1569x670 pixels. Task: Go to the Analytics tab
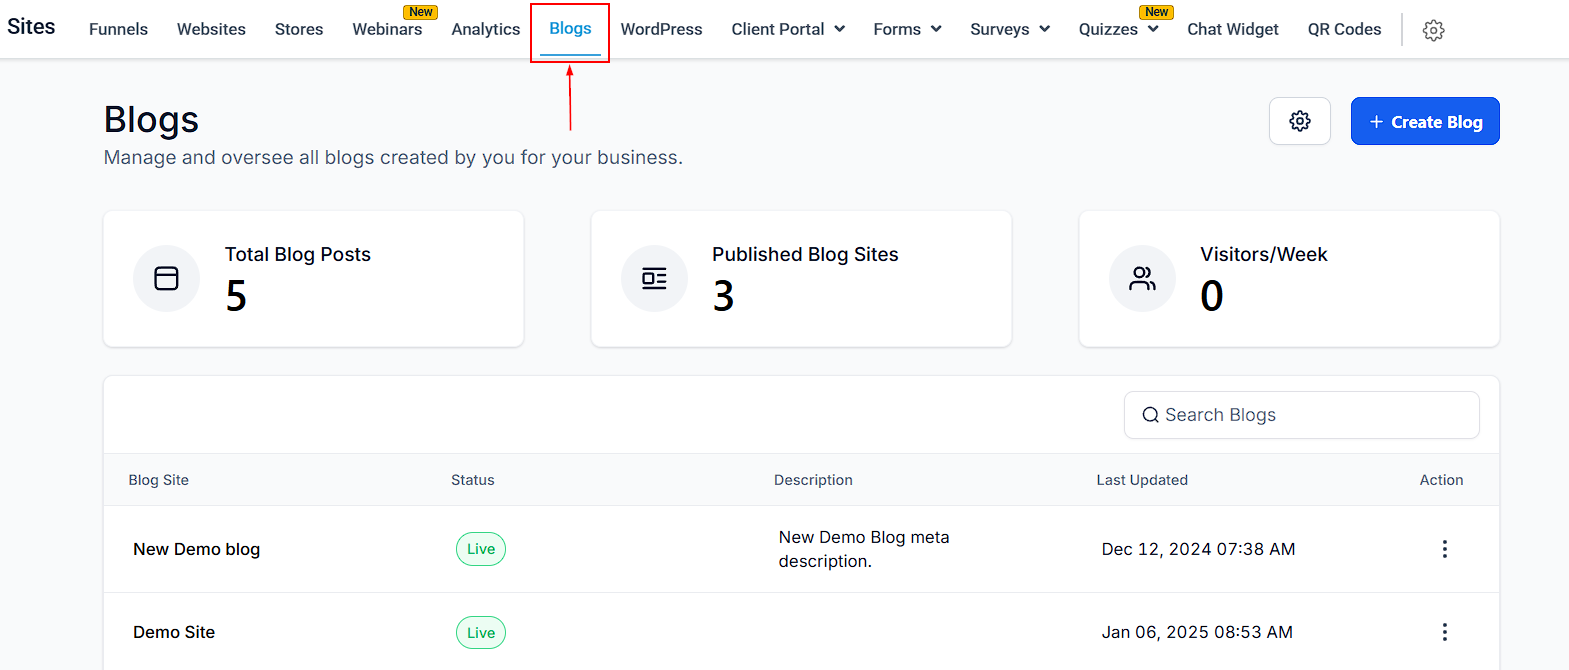(x=485, y=29)
